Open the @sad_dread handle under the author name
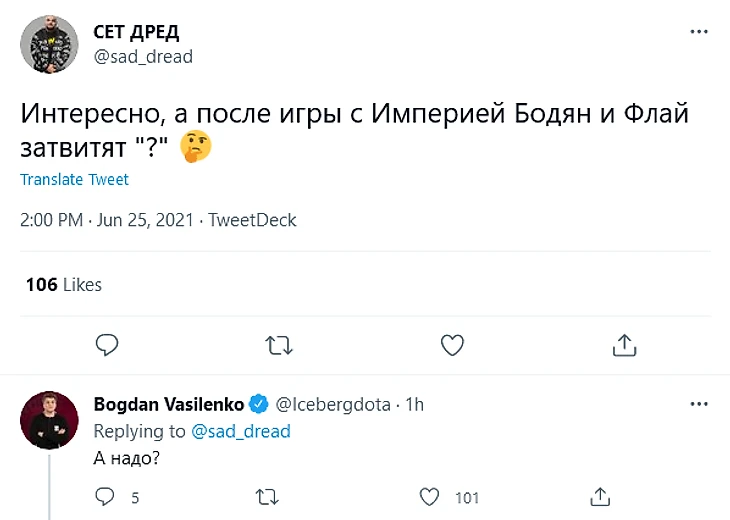 (143, 57)
